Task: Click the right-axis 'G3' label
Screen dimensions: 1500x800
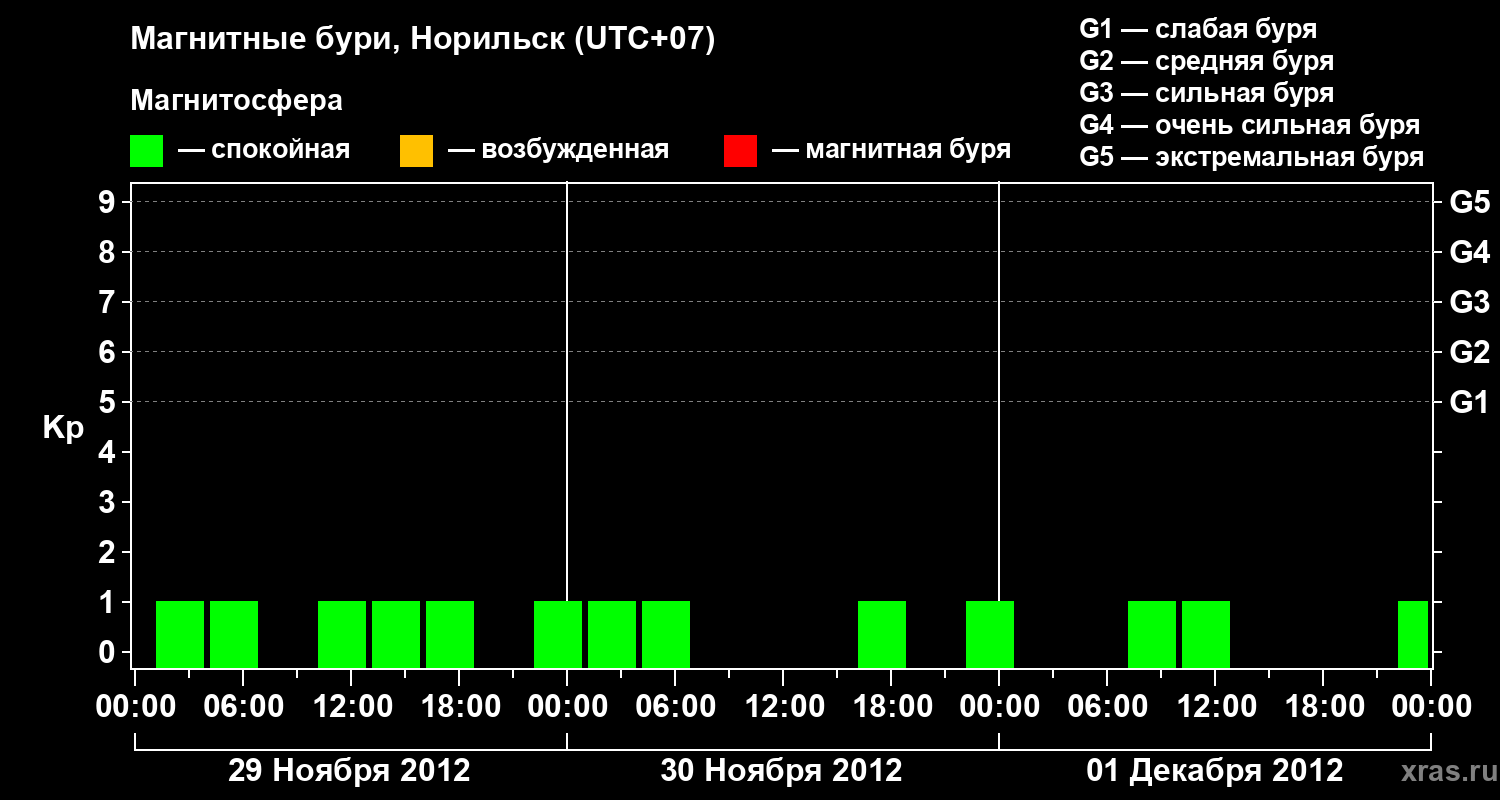Action: pyautogui.click(x=1469, y=302)
